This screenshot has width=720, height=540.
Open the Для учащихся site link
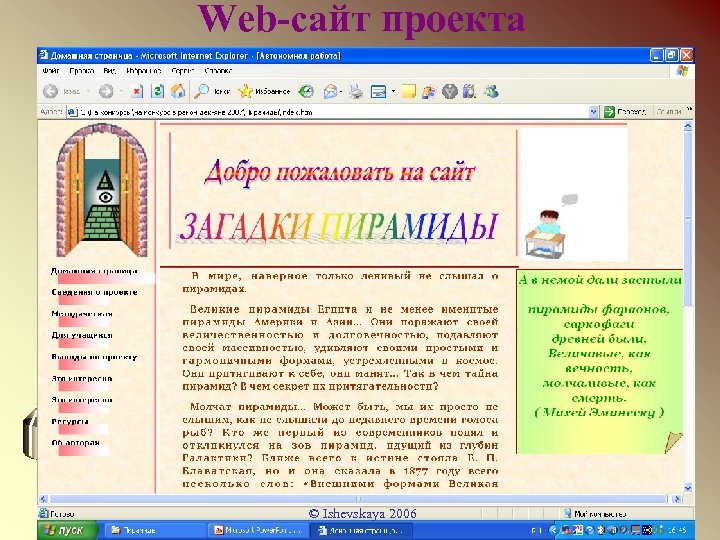coord(82,335)
